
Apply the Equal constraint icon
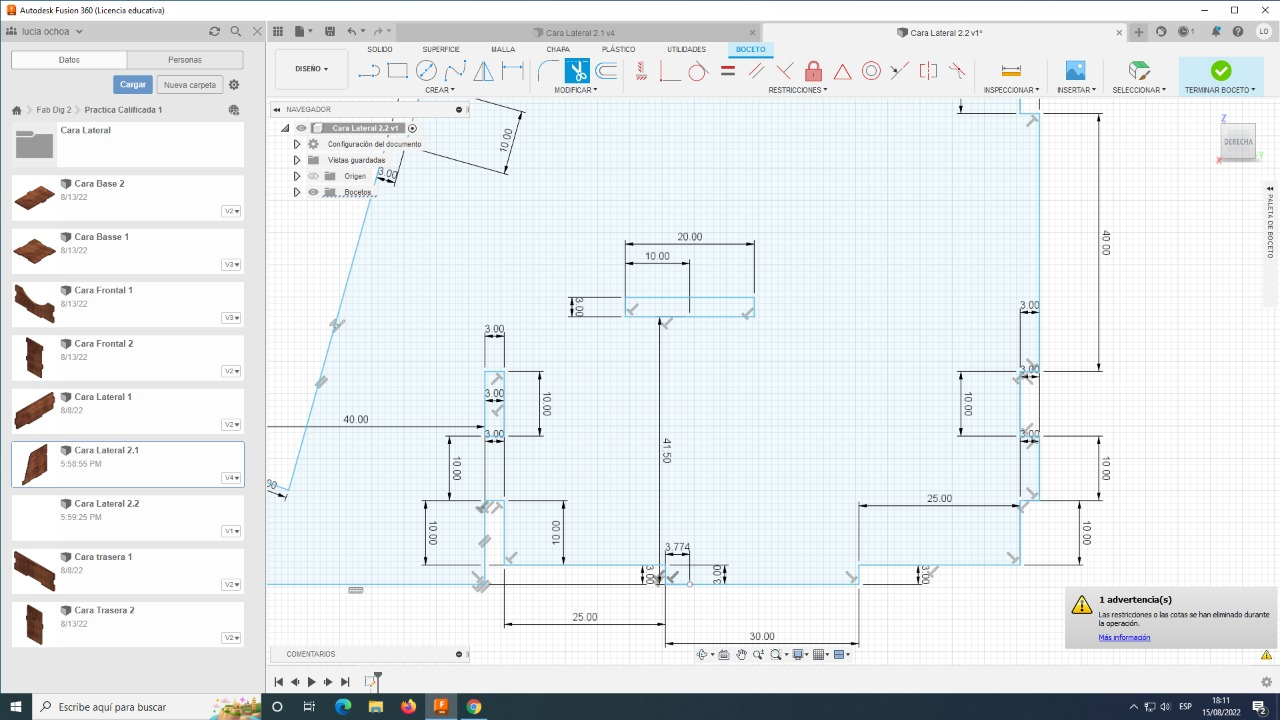pos(727,71)
